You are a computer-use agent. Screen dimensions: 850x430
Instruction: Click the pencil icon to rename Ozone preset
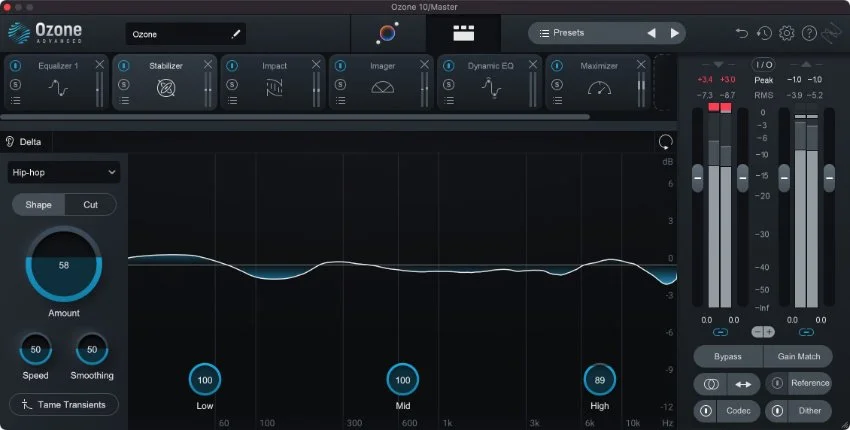pyautogui.click(x=235, y=34)
